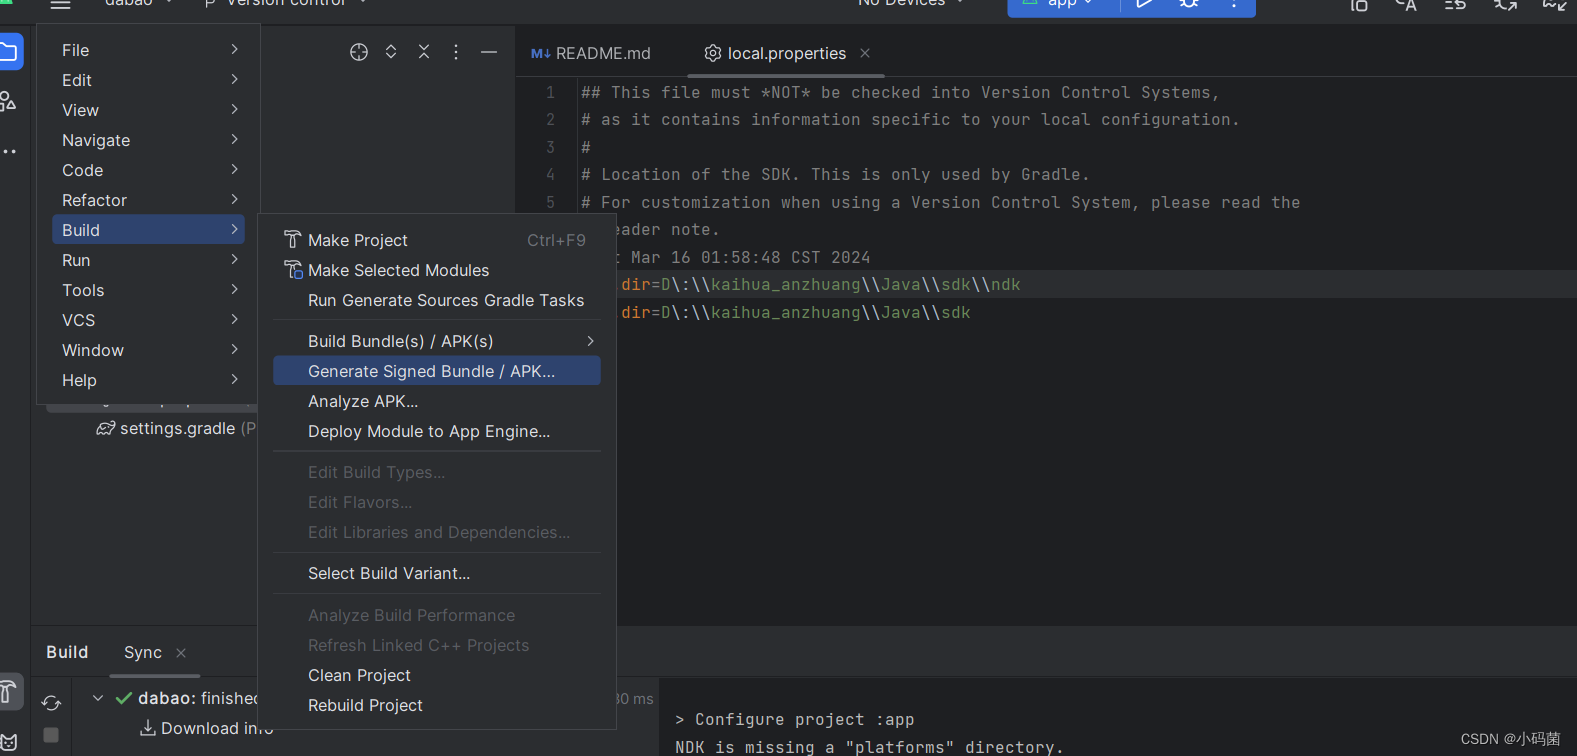Expand the Code submenu chevron

[234, 169]
